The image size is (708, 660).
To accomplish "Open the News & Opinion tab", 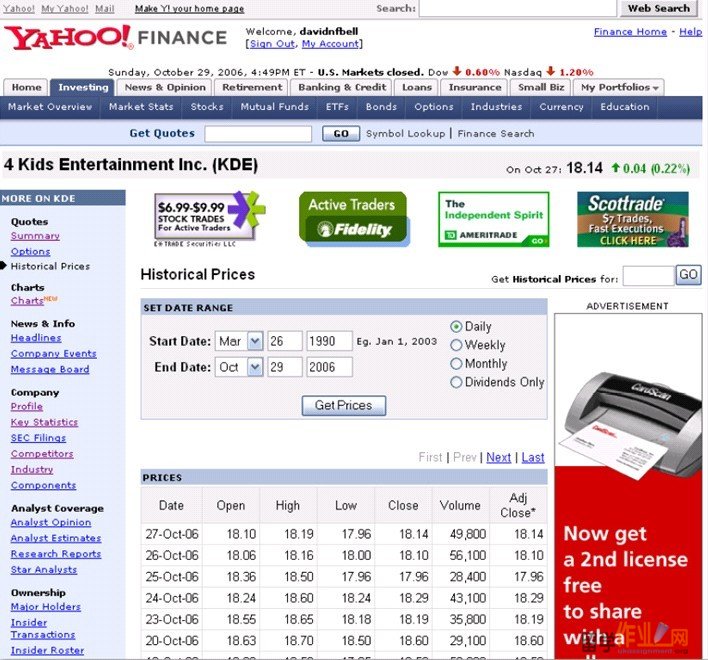I will click(165, 87).
